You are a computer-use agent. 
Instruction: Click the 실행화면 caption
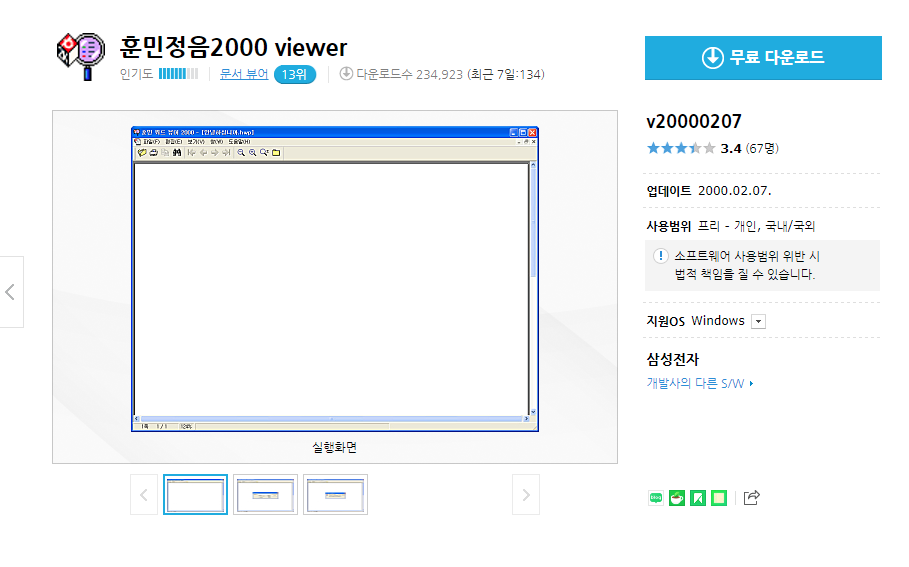point(334,448)
